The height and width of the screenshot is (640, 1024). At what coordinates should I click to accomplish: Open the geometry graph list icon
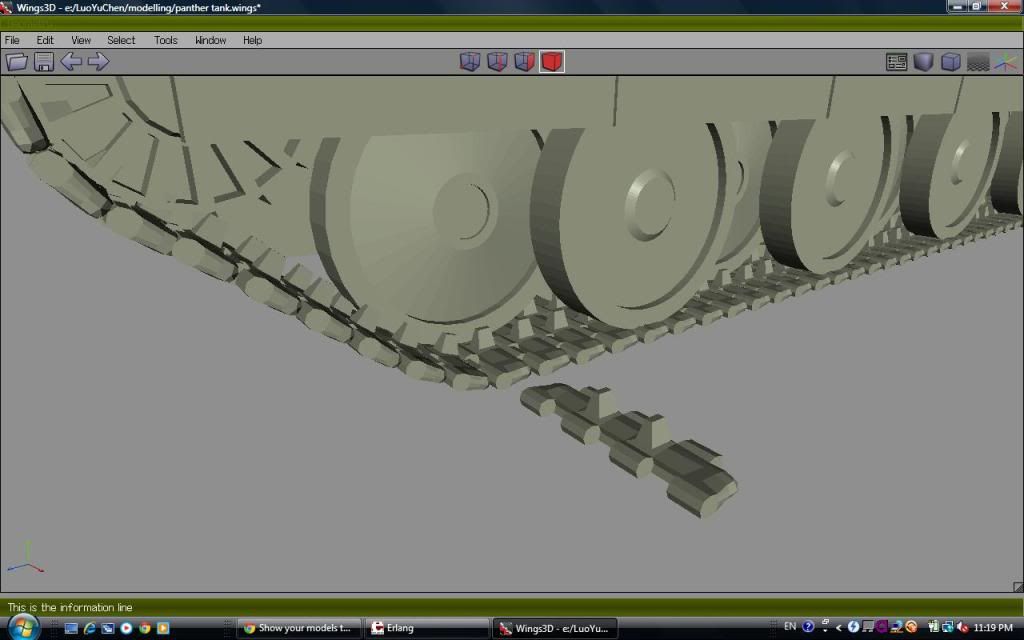[896, 62]
